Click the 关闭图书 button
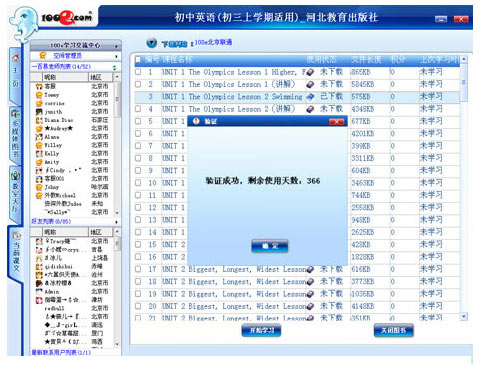Image resolution: width=480 pixels, height=365 pixels. click(393, 330)
